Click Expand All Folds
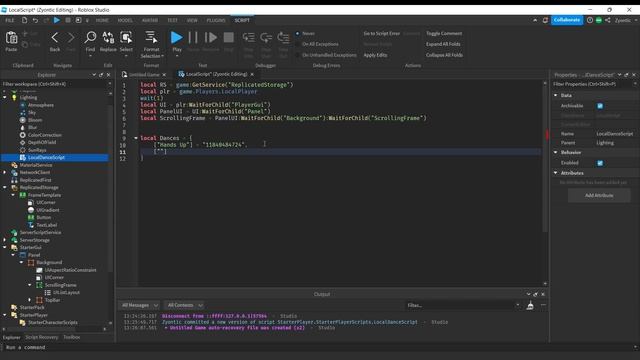 tap(443, 44)
